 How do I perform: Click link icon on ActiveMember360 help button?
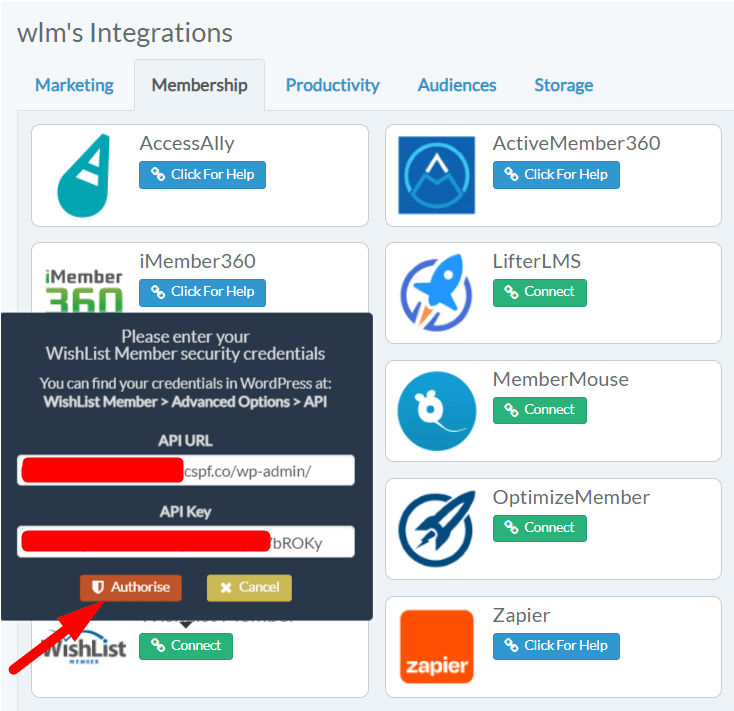pyautogui.click(x=511, y=174)
